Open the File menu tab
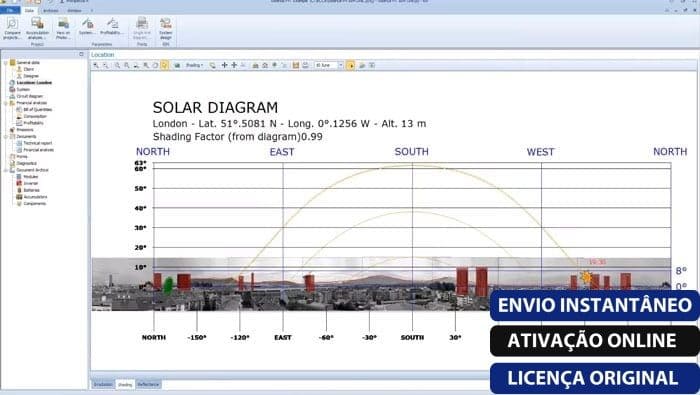Viewport: 700px width, 395px height. click(10, 10)
